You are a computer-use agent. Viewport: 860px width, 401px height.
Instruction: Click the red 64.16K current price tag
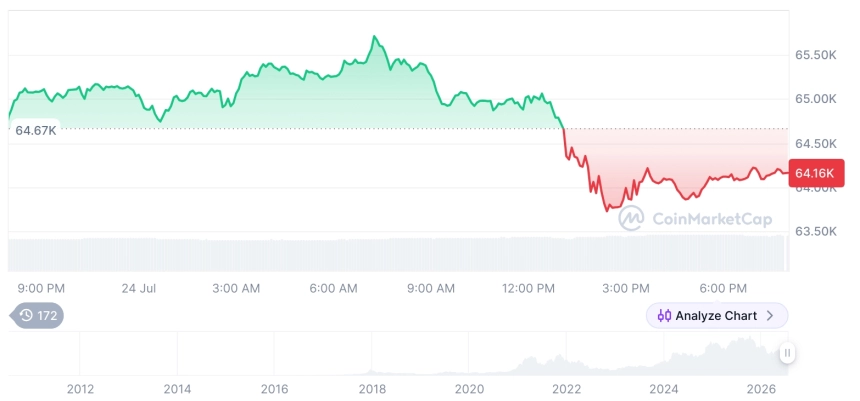pos(816,173)
